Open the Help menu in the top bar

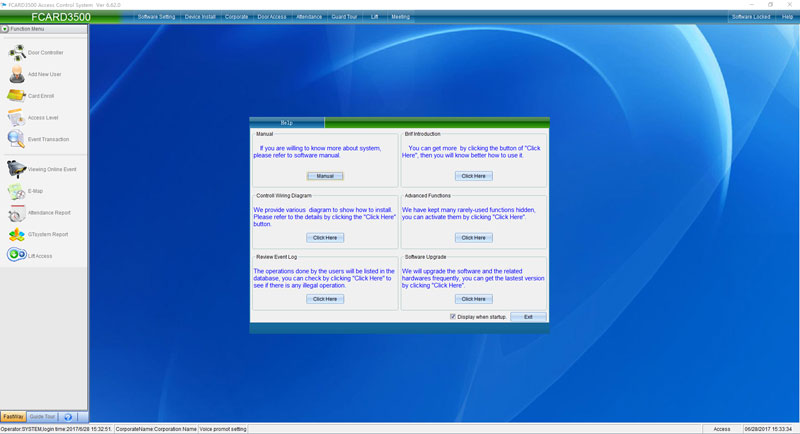(787, 17)
